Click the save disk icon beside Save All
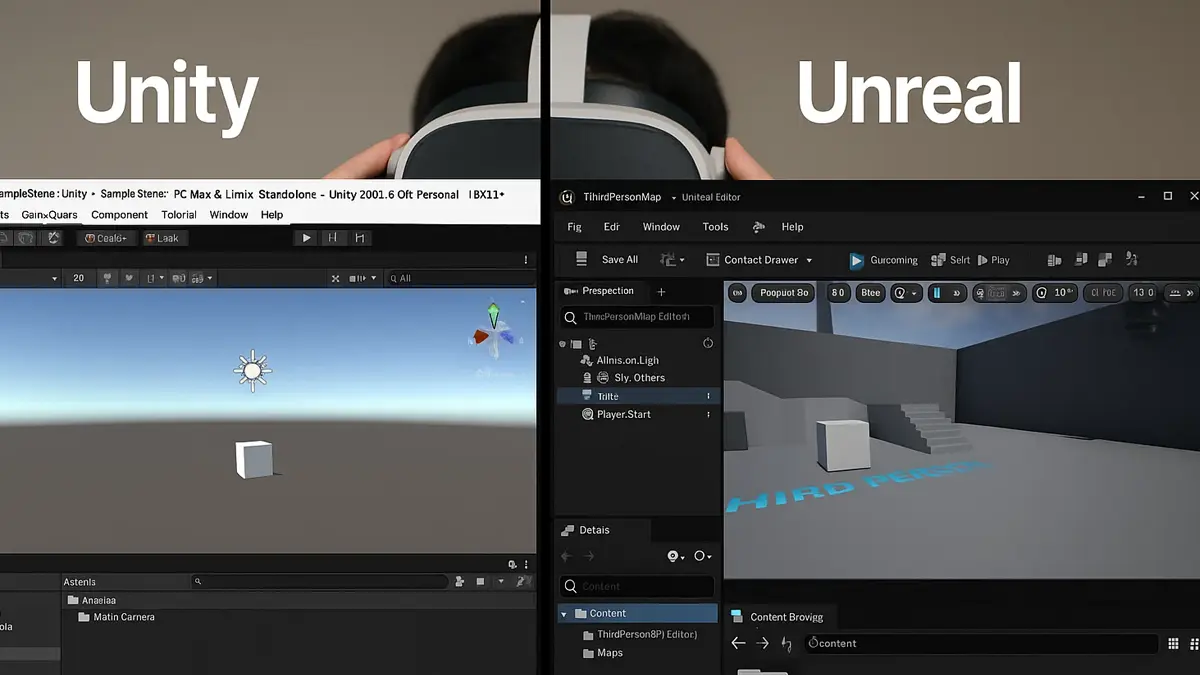 [582, 259]
